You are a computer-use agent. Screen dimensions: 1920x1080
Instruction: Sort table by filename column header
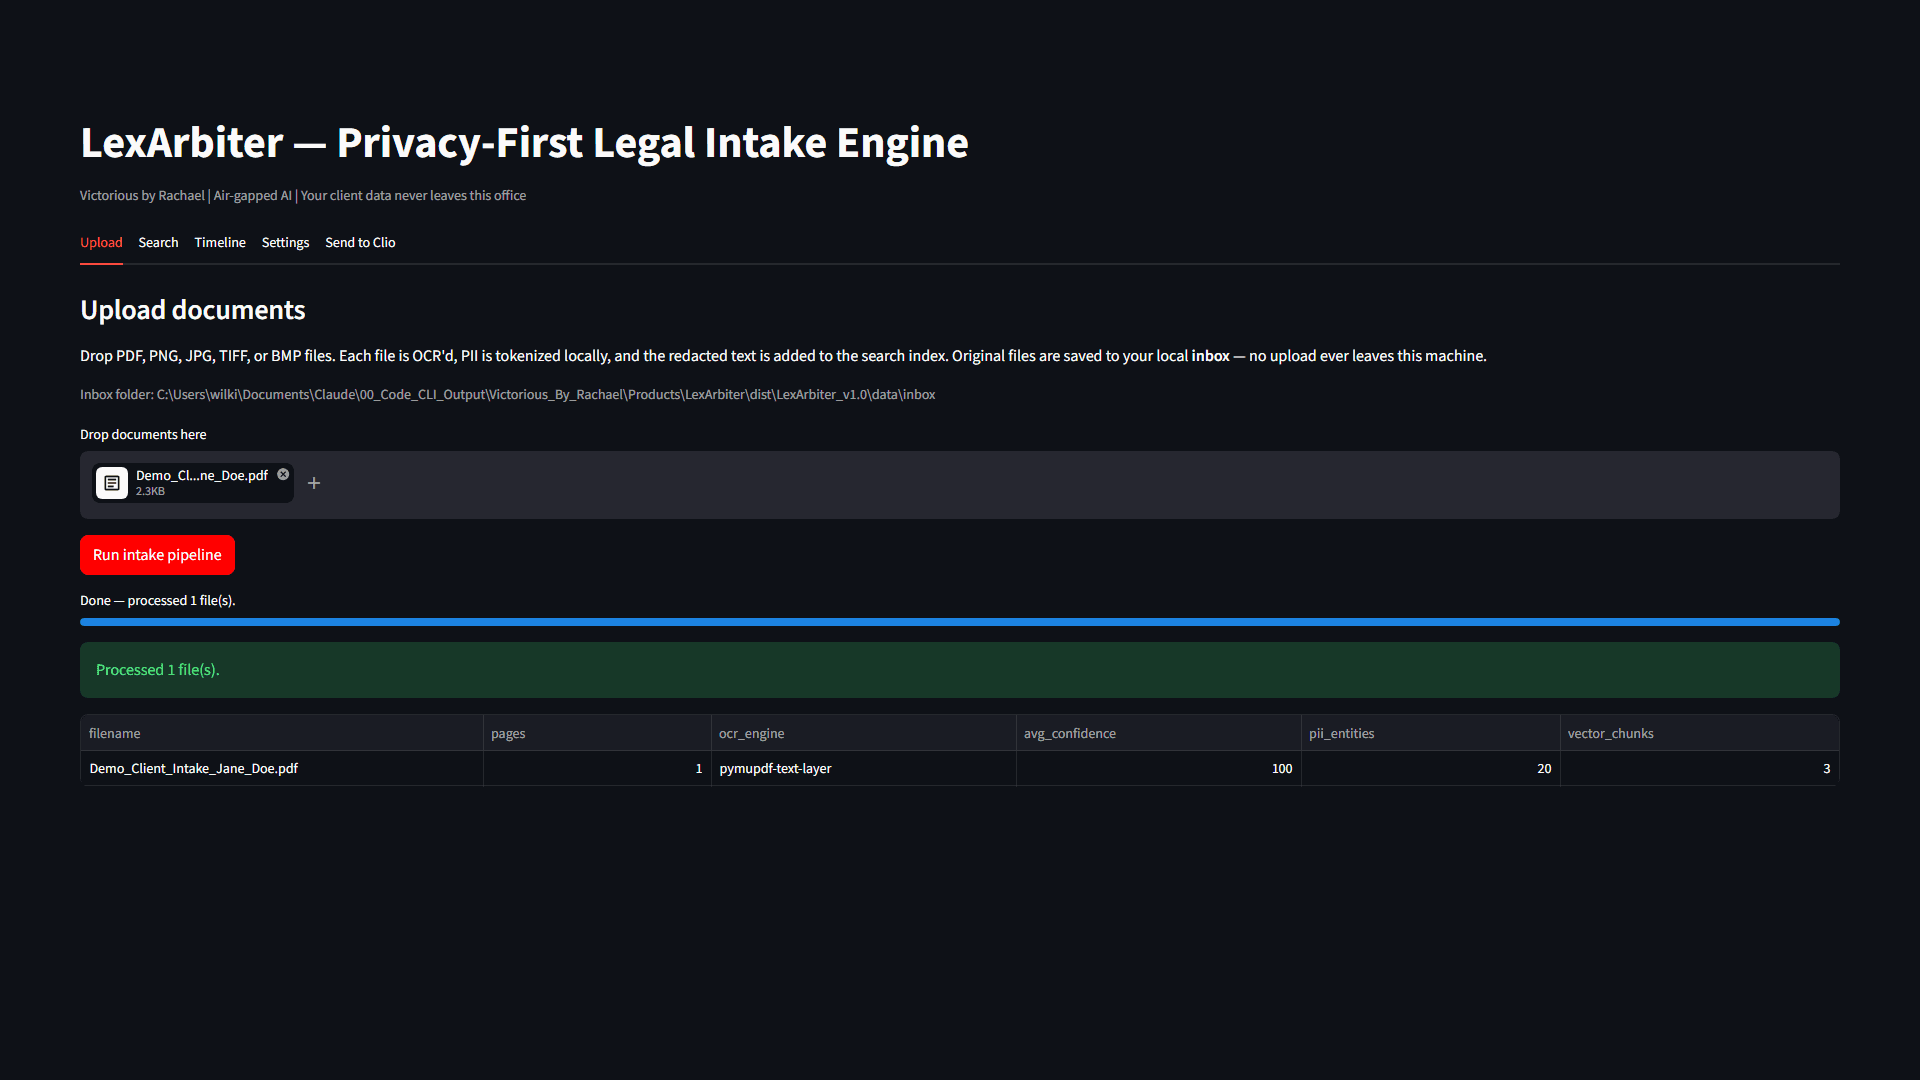(282, 733)
